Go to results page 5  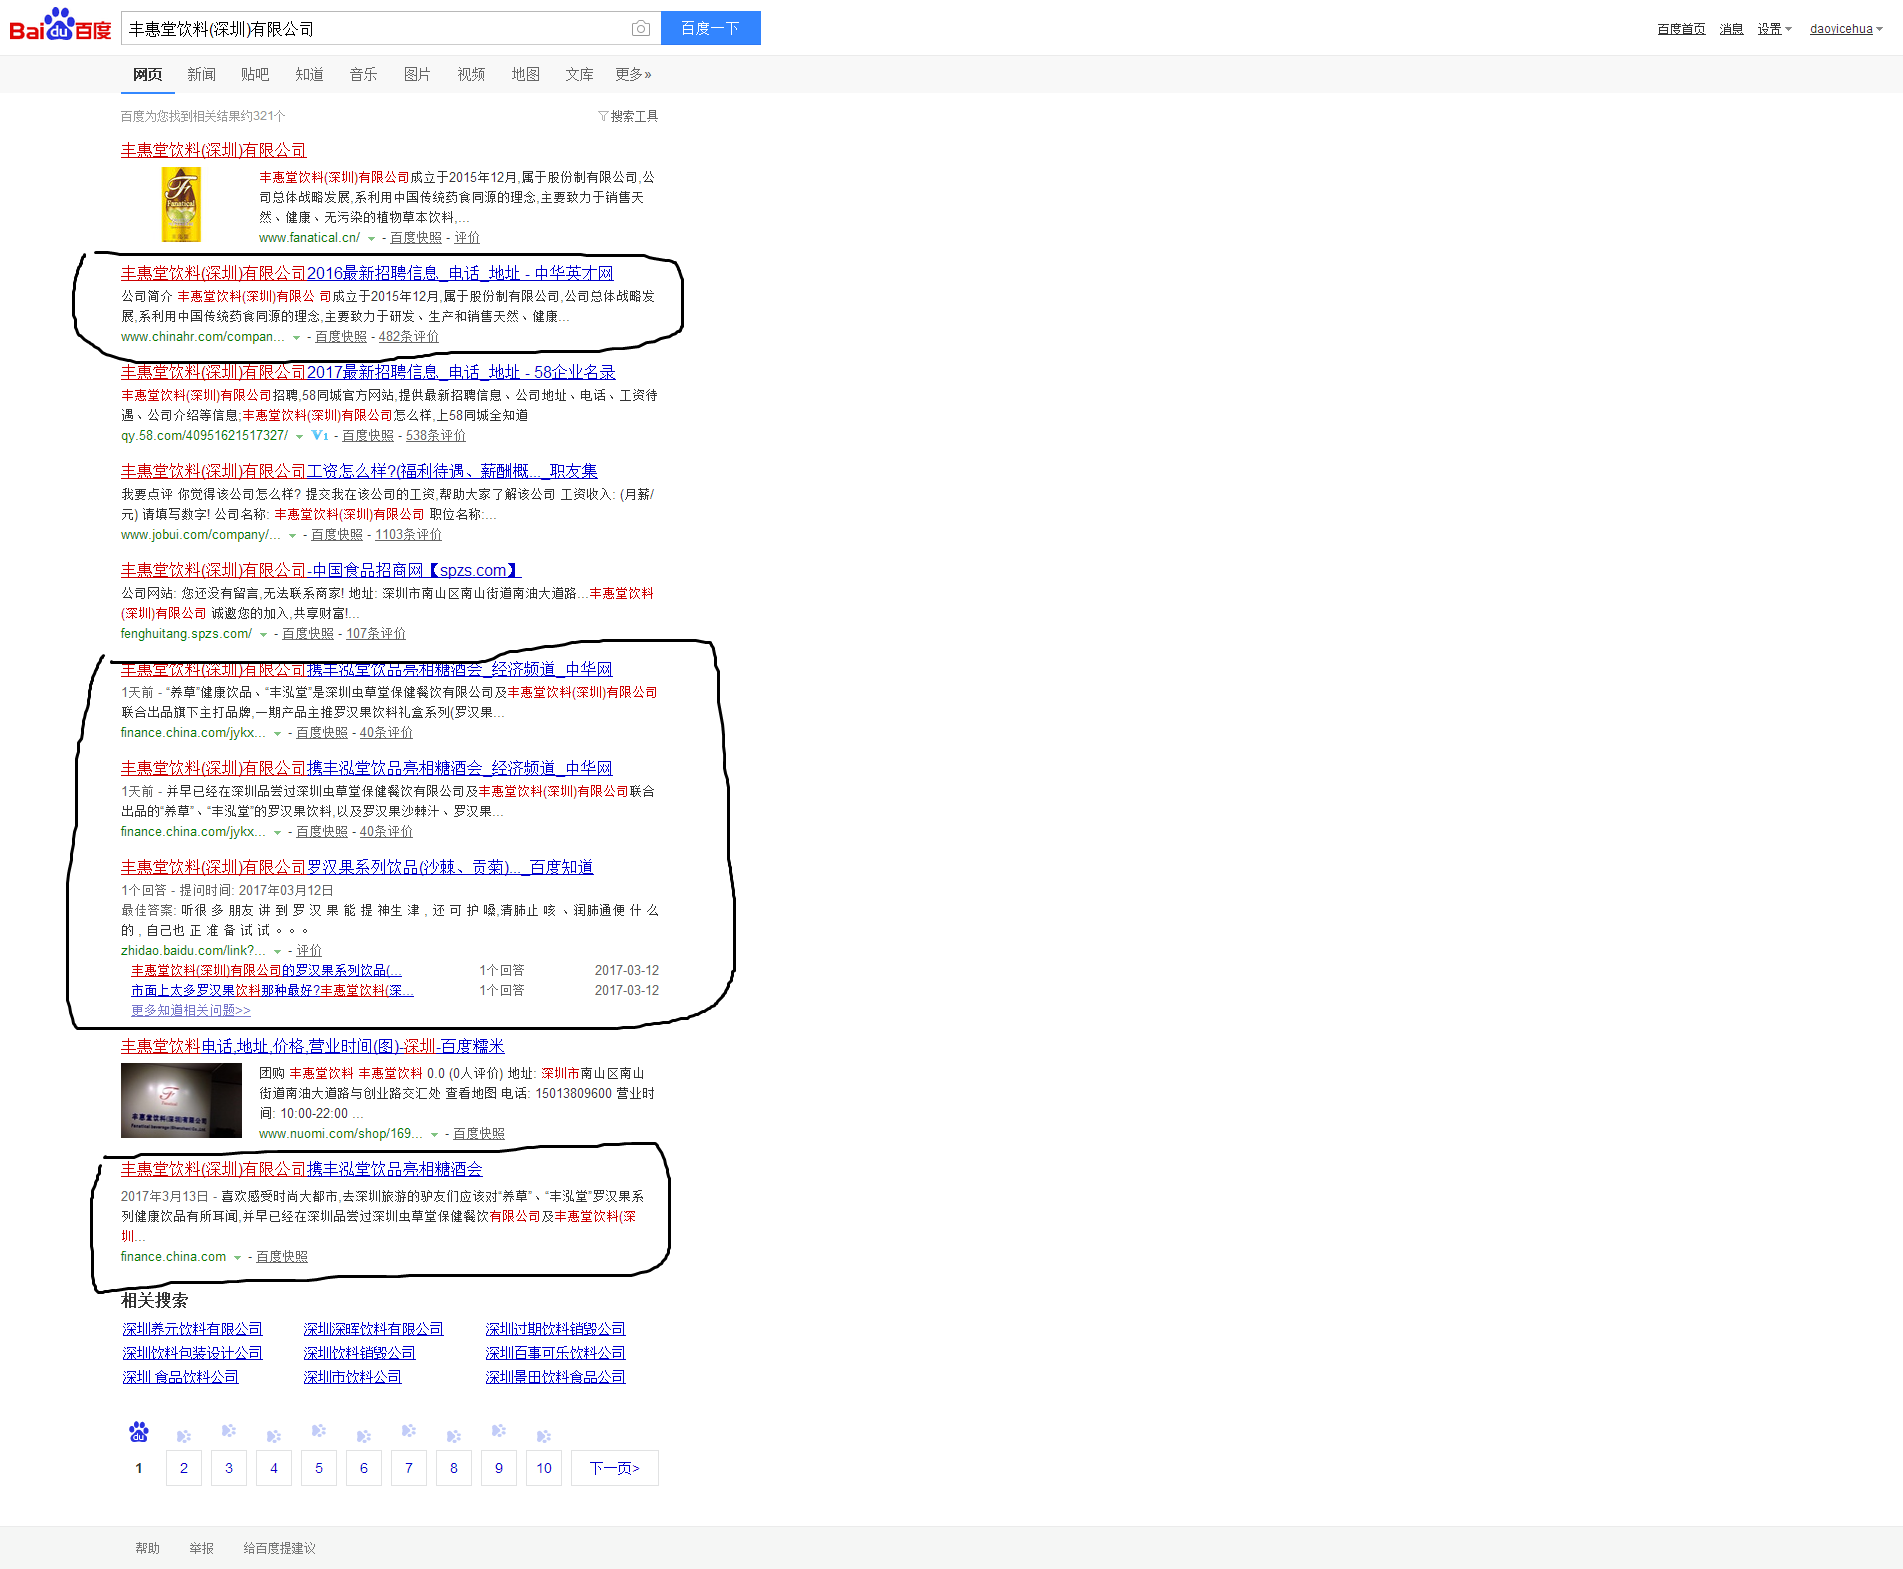[x=319, y=1468]
